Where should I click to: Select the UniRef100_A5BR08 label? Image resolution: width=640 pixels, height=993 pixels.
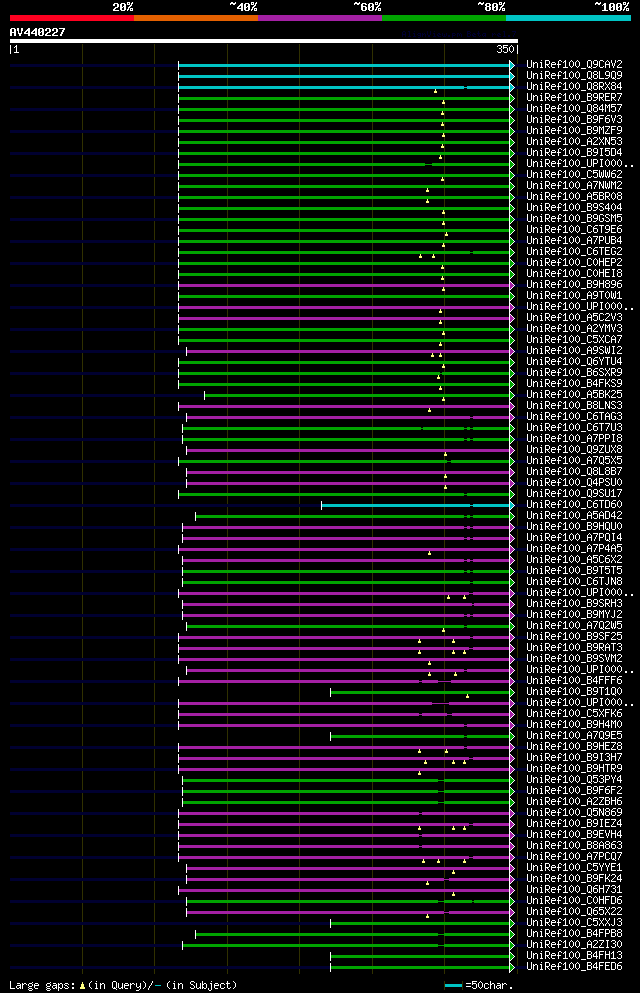(x=574, y=196)
